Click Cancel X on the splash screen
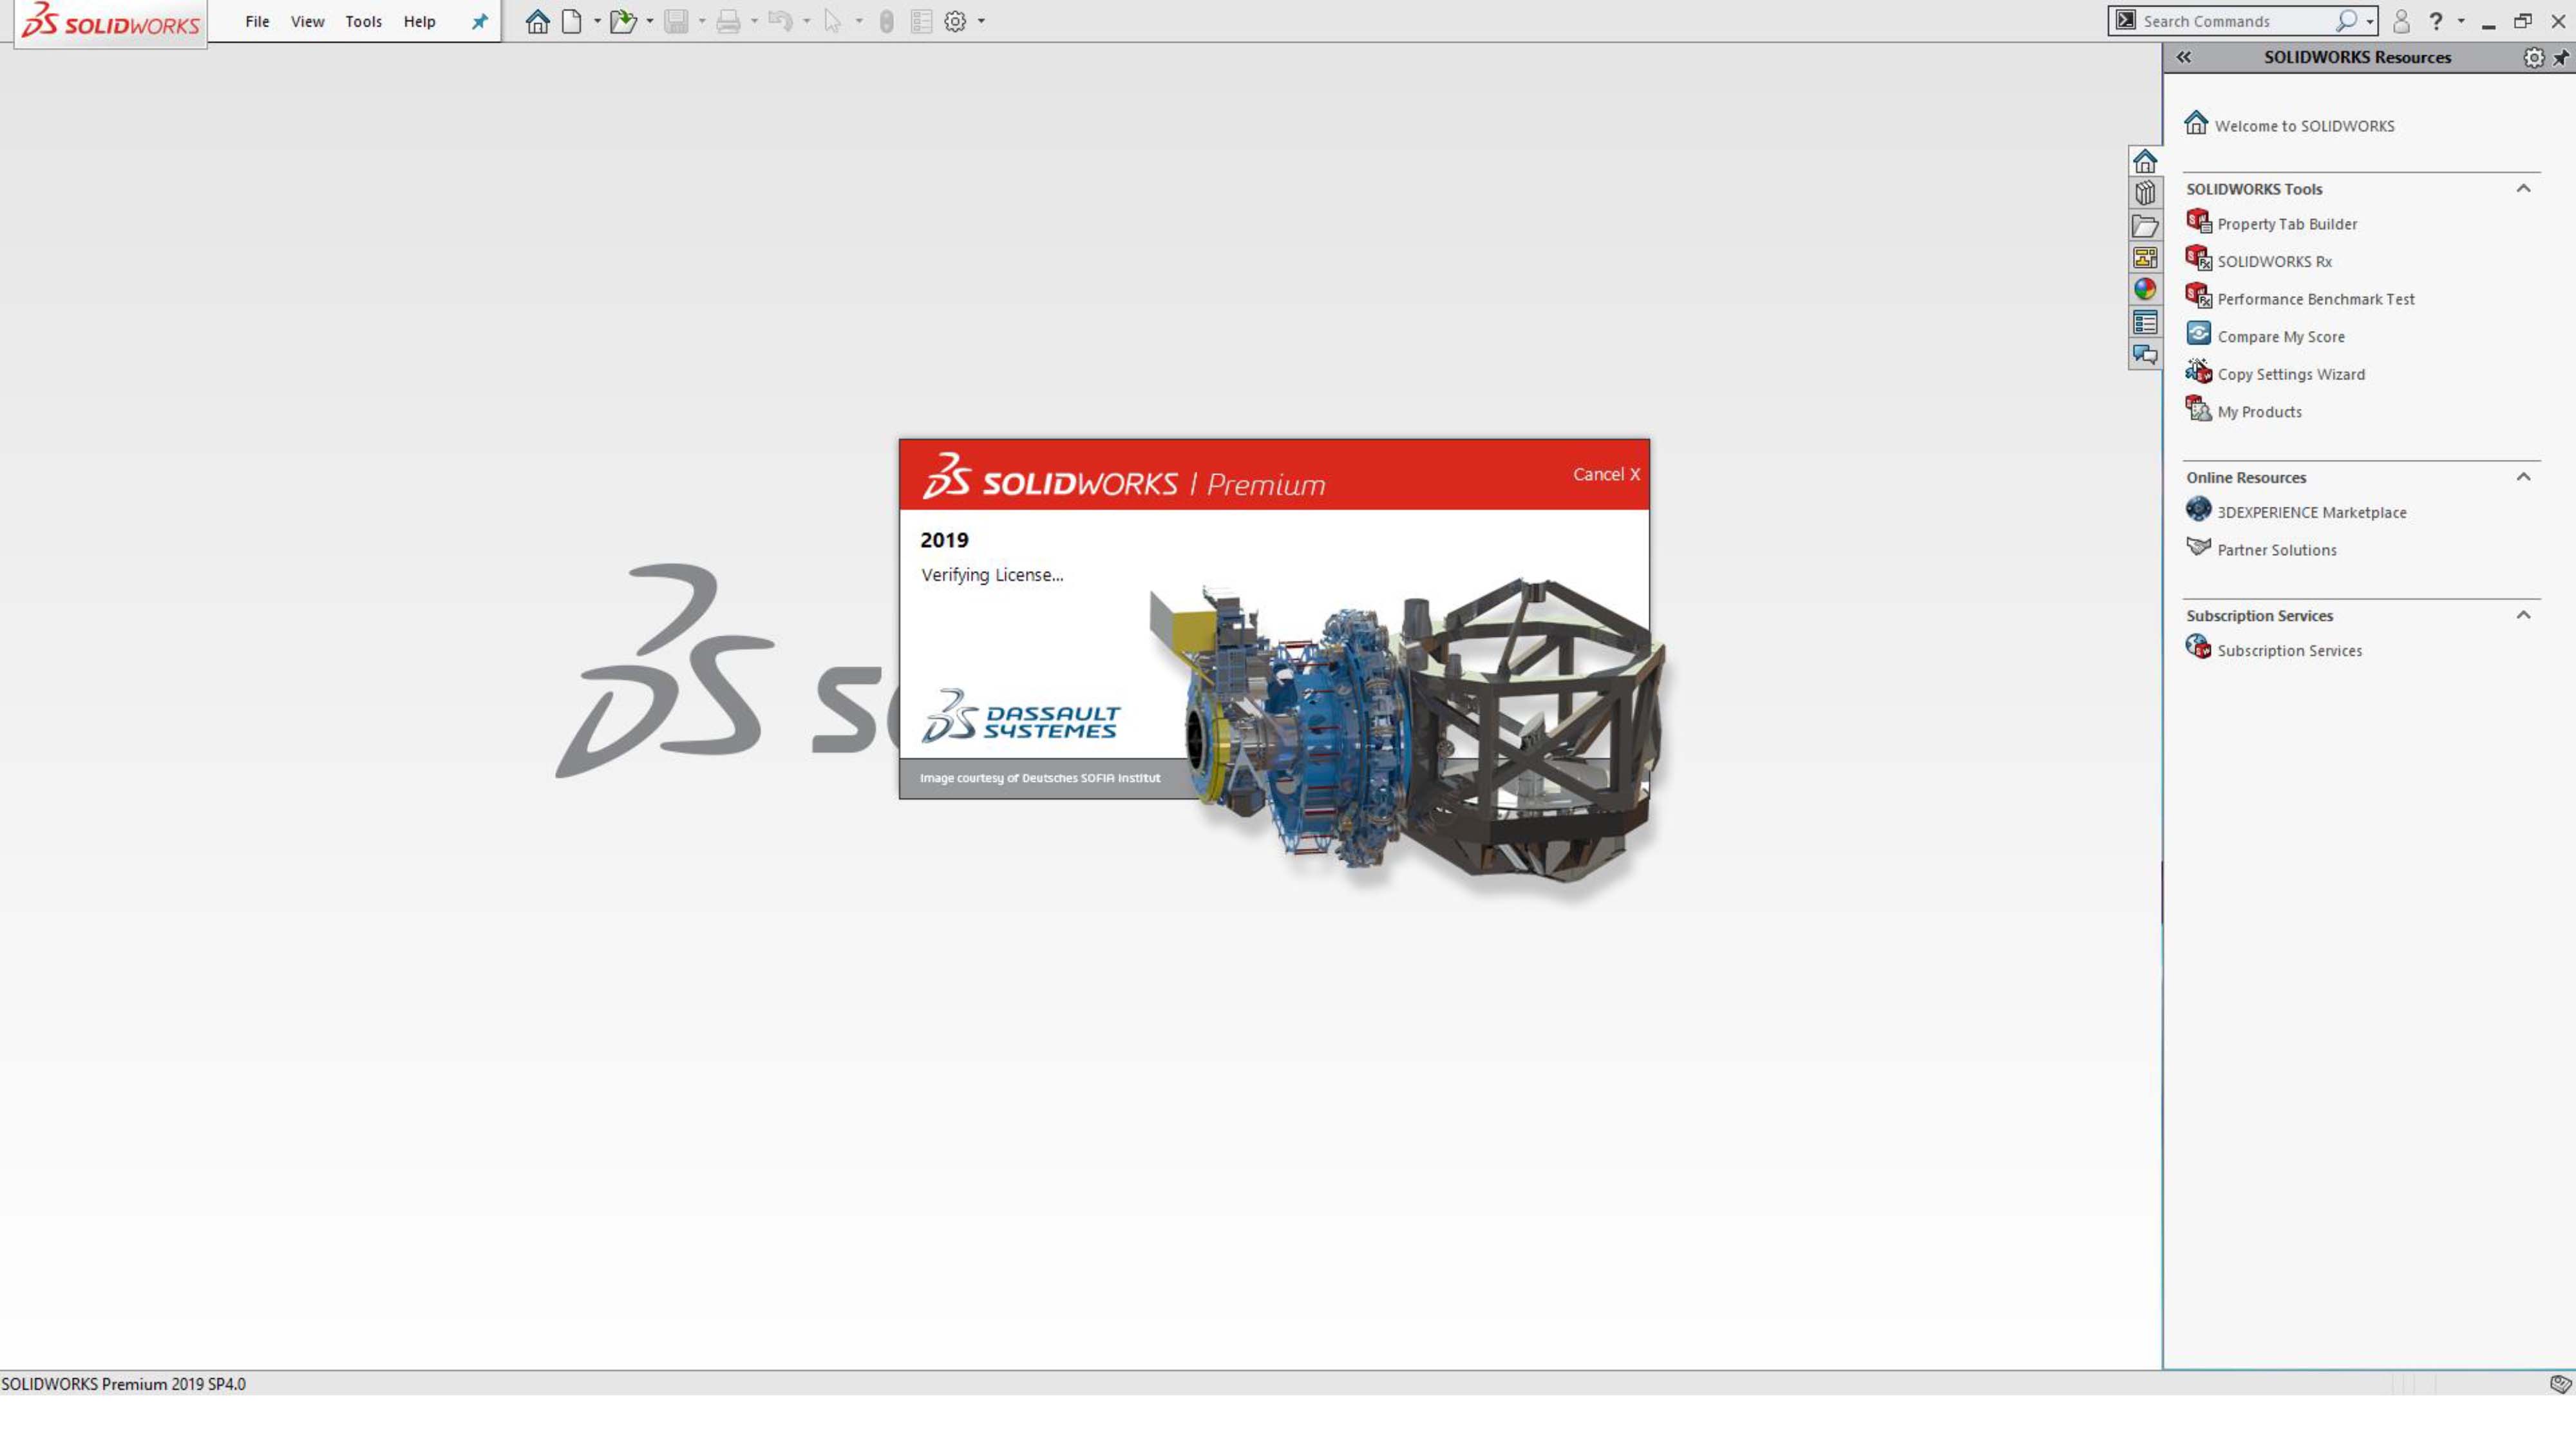Viewport: 2576px width, 1449px height. (1606, 474)
